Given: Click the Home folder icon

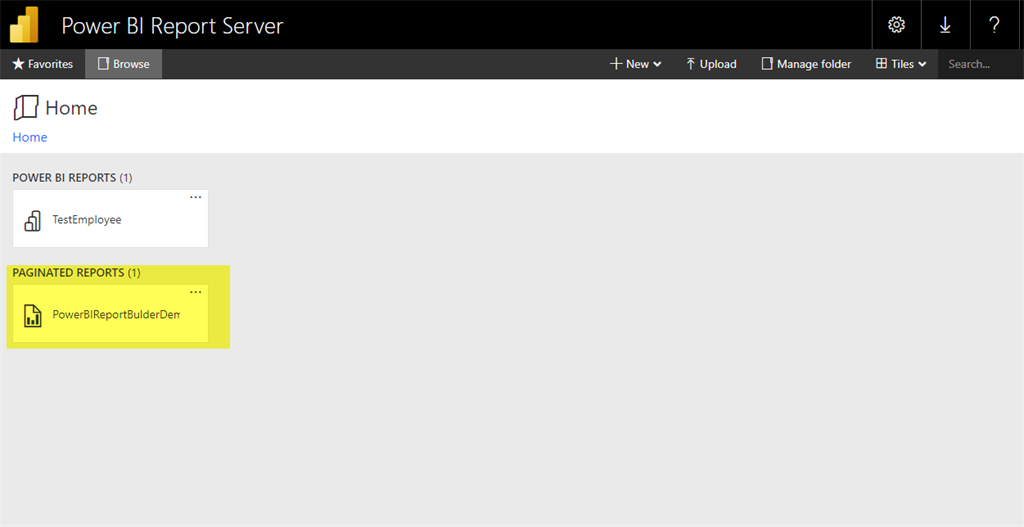Looking at the screenshot, I should [26, 108].
